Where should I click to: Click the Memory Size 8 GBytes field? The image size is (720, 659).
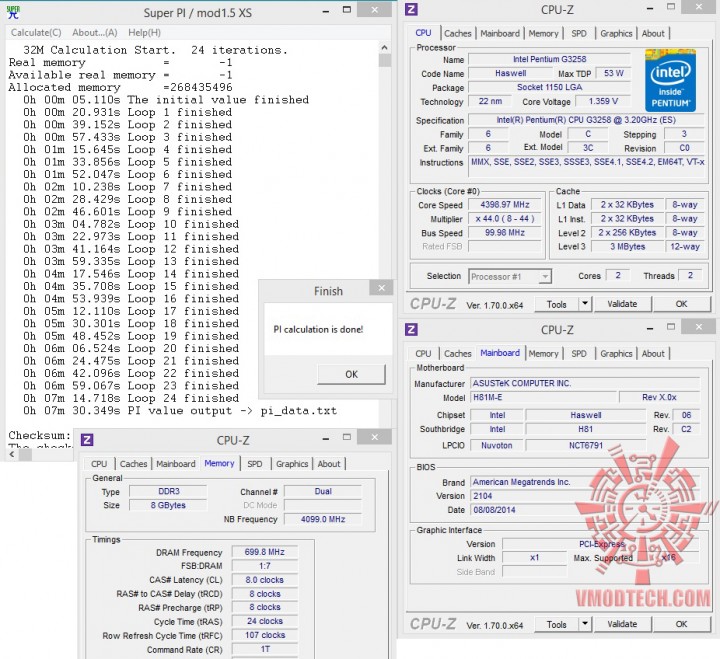click(x=168, y=505)
